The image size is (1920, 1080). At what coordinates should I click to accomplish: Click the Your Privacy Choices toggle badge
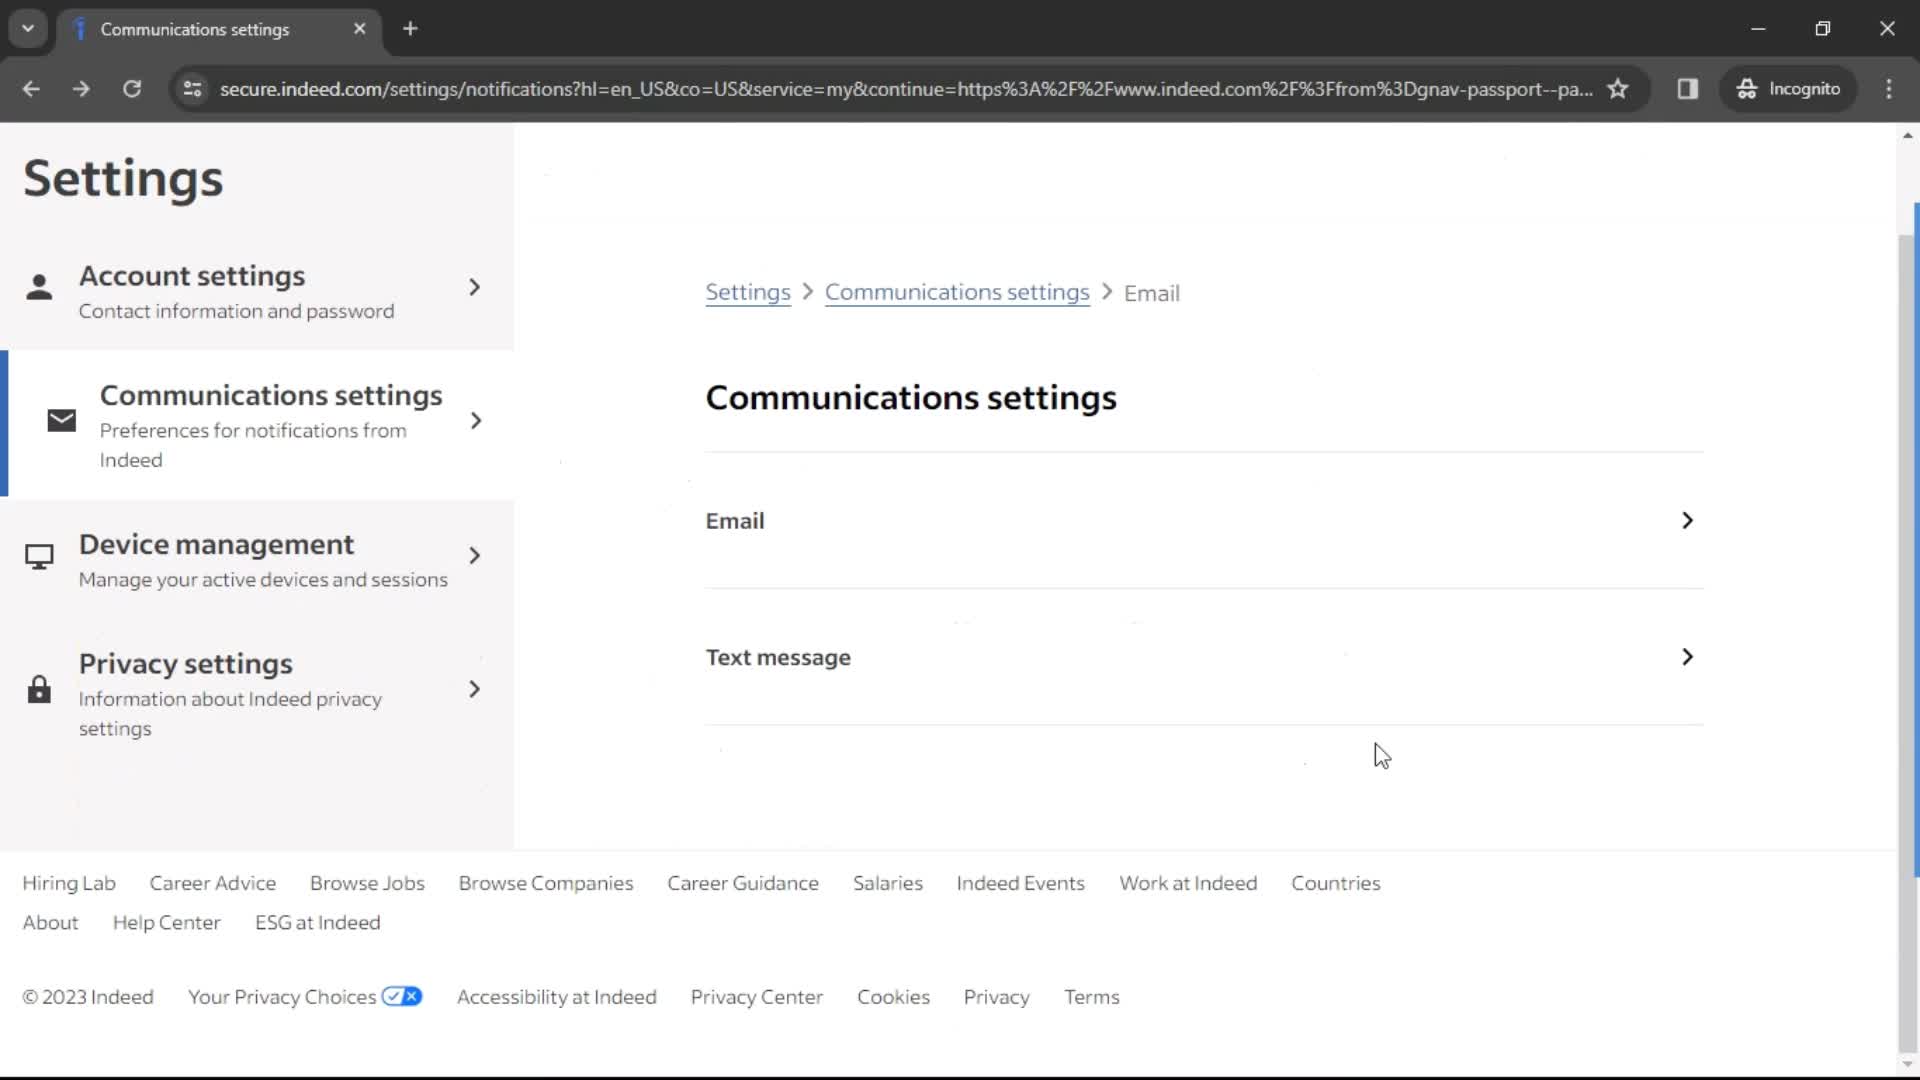402,997
